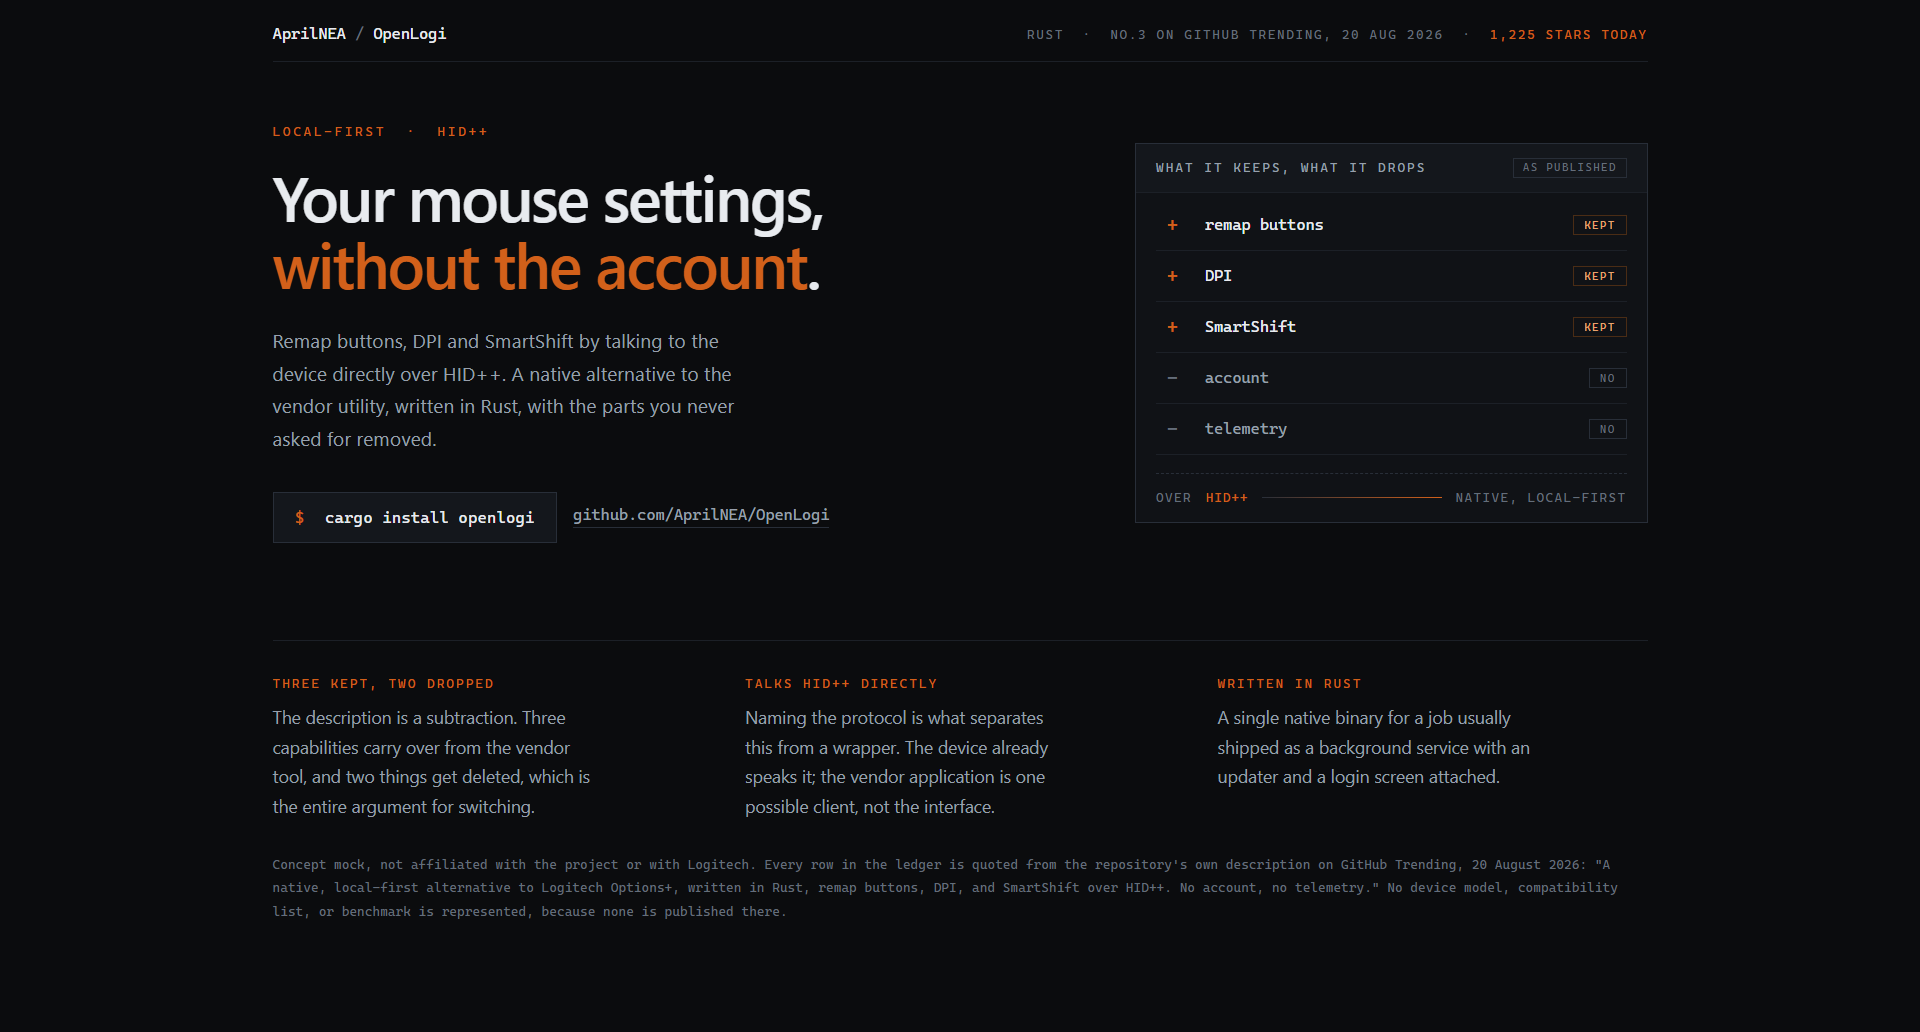Click the 'THREE KEPT, TWO DROPPED' heading

[383, 684]
